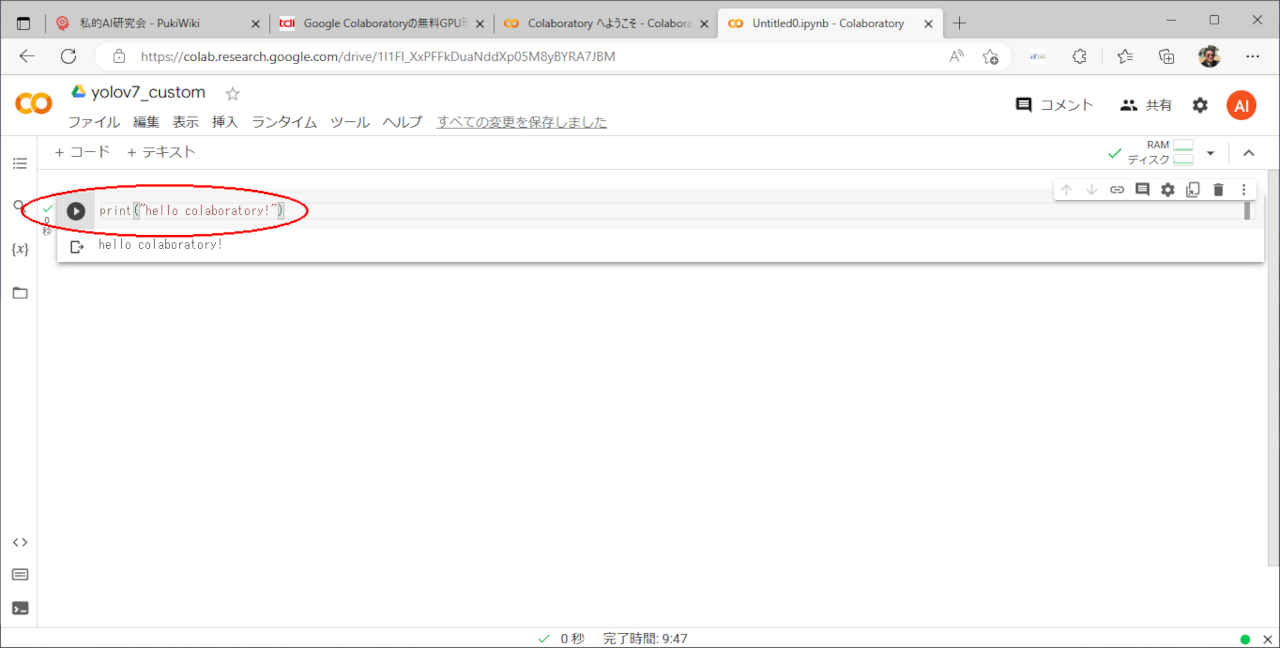Open the ファイル menu
The image size is (1280, 648).
93,122
